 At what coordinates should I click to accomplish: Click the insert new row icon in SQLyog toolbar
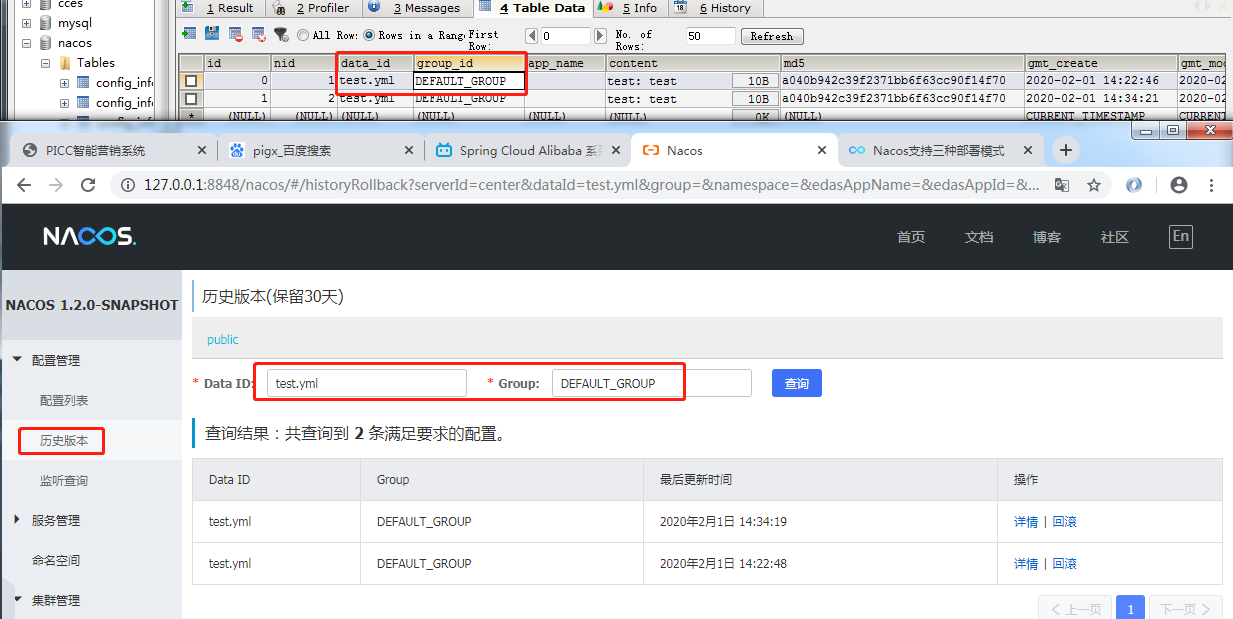(x=189, y=34)
